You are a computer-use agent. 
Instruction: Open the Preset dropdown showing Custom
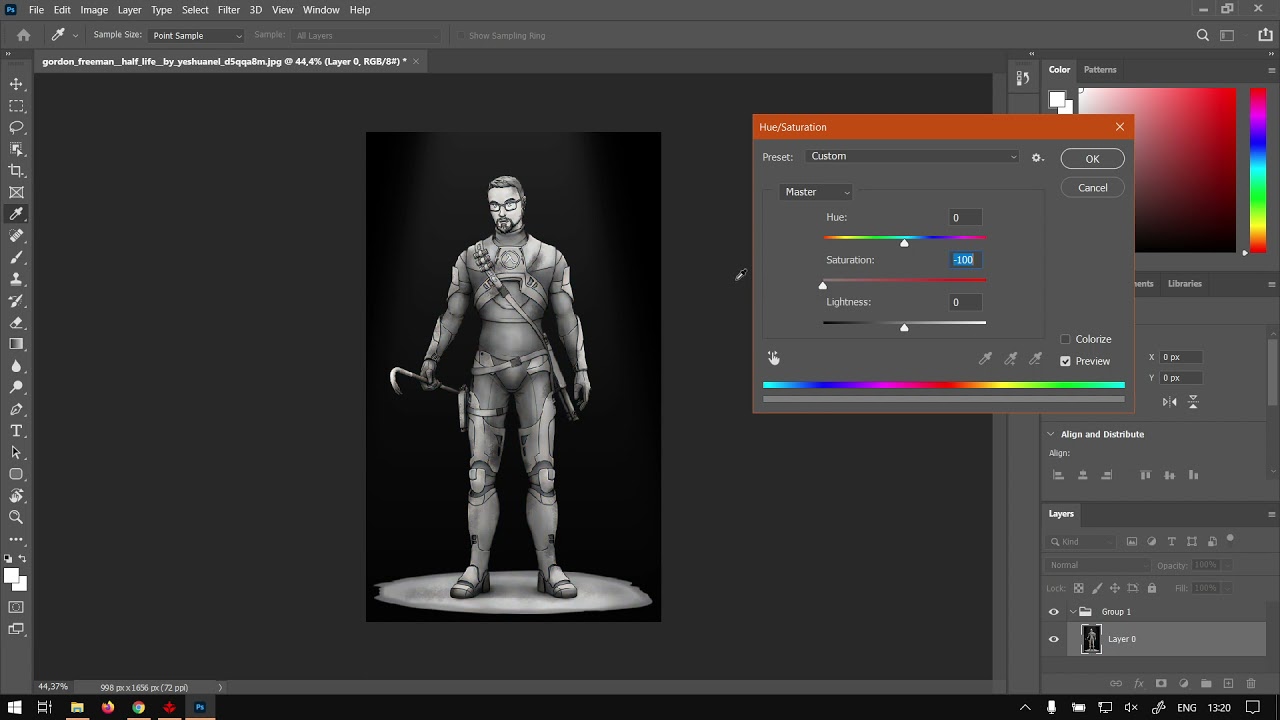[x=912, y=157]
